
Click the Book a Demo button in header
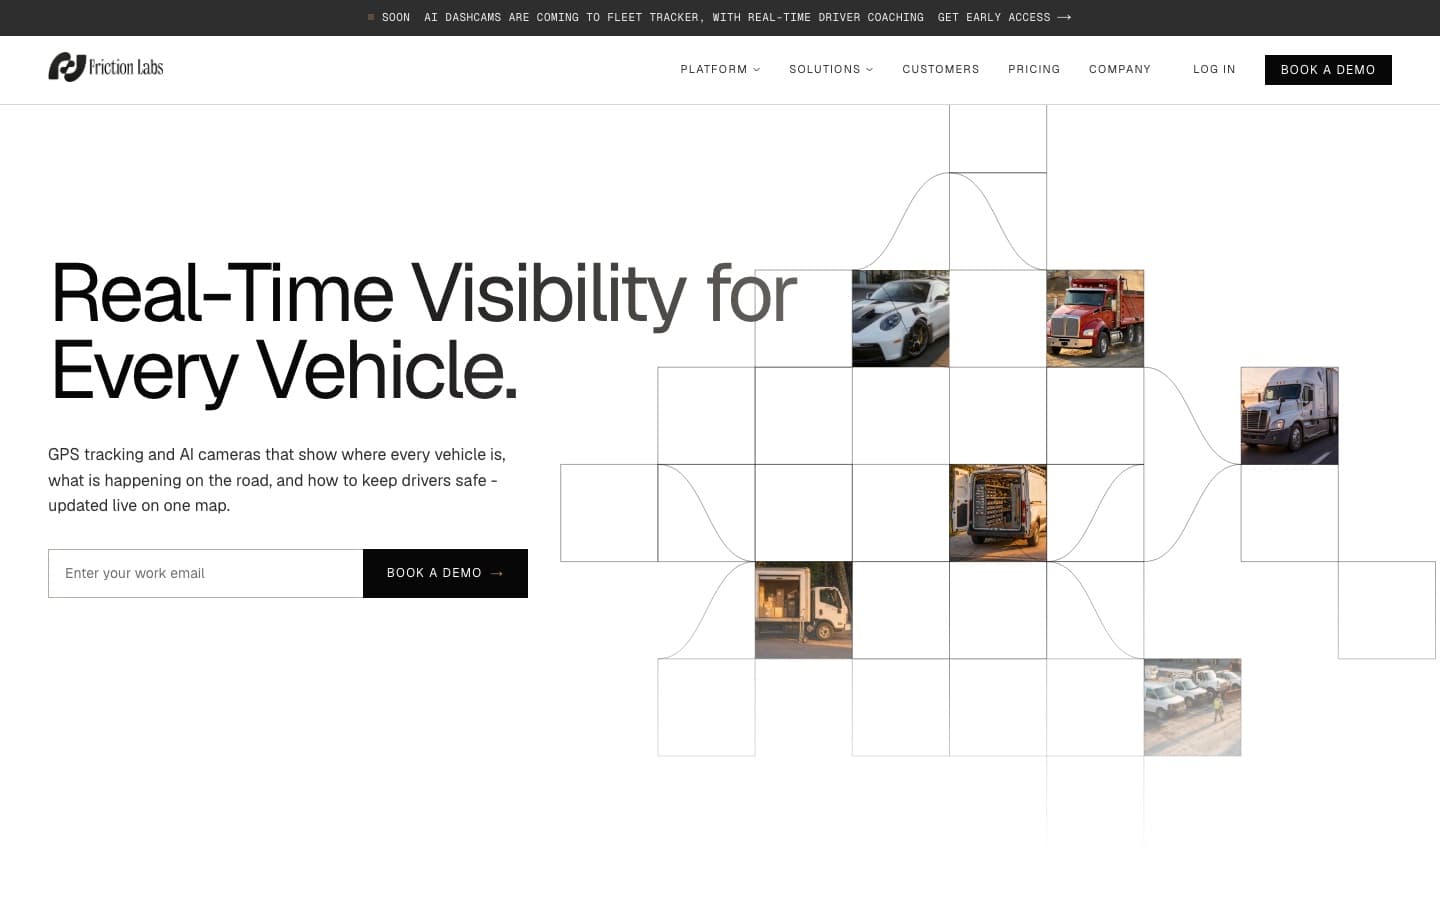[1328, 70]
